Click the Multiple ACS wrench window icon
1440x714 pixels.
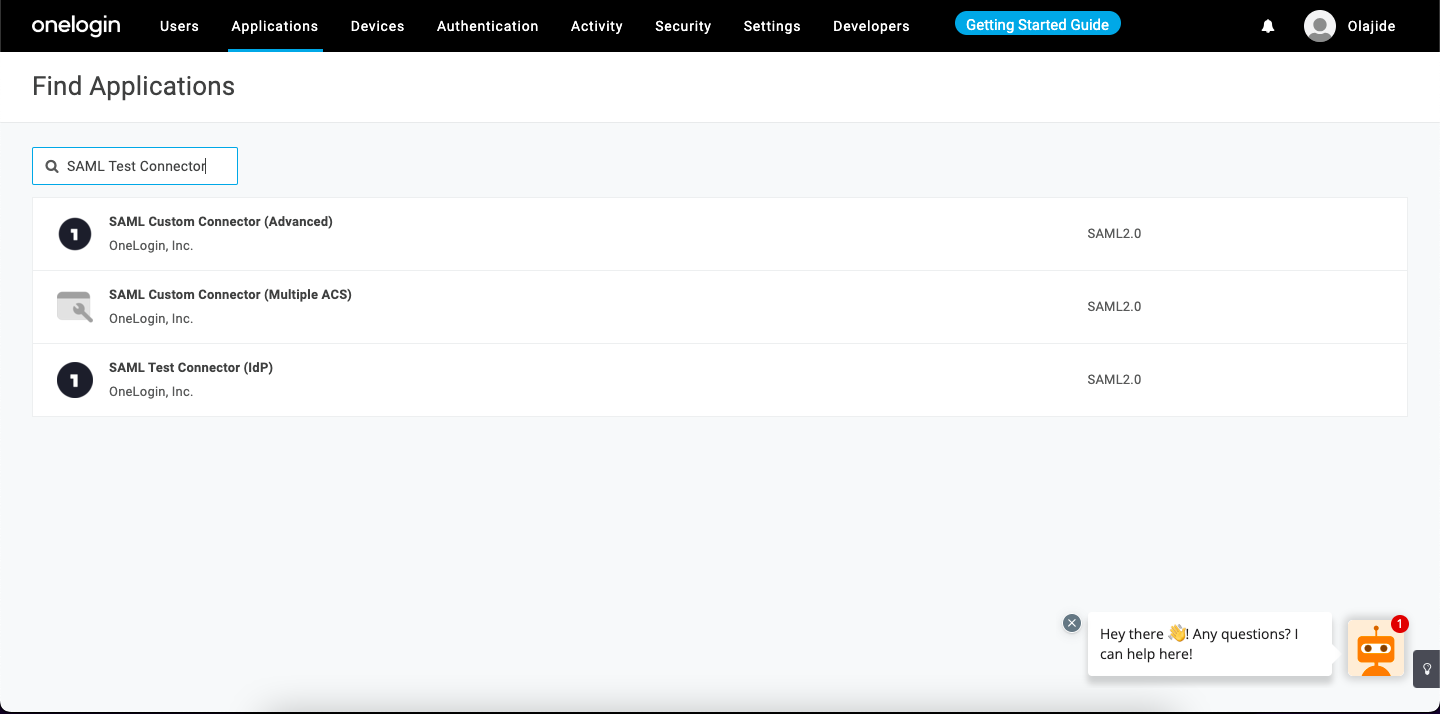(75, 307)
